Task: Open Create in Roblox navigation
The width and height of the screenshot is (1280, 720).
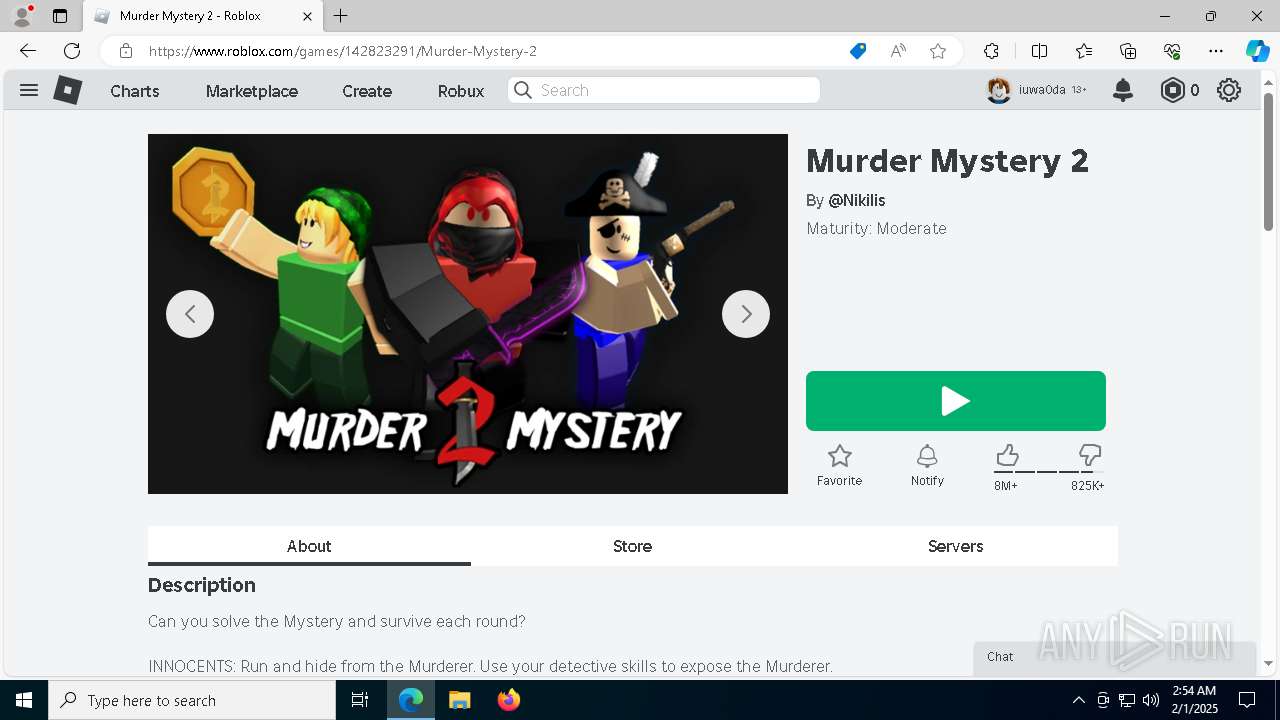Action: (367, 91)
